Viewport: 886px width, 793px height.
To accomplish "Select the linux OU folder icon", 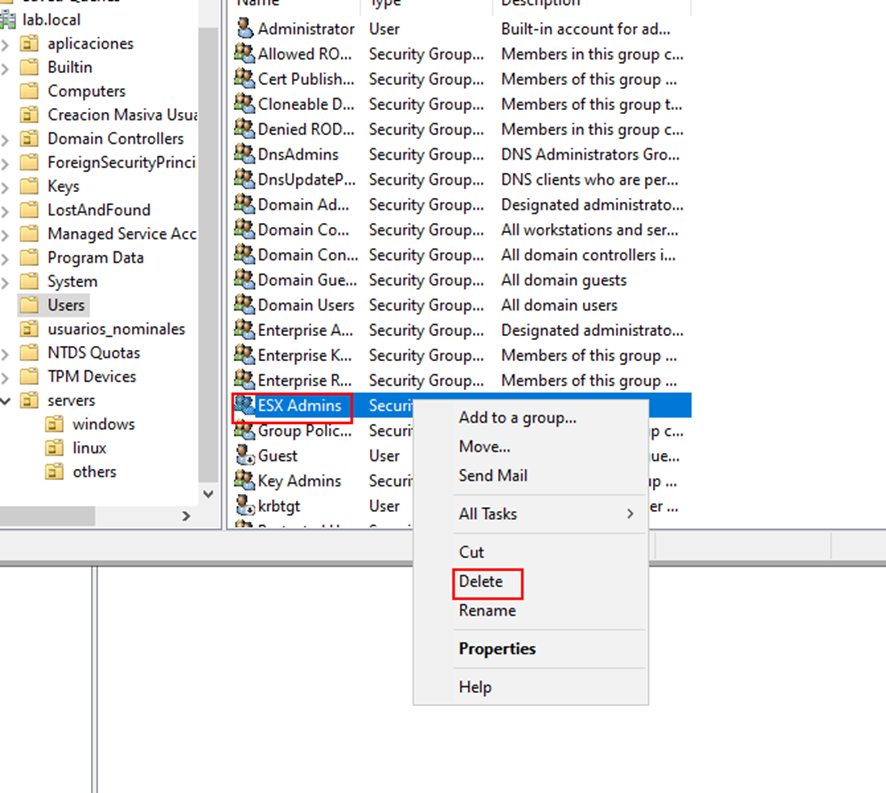I will point(54,448).
